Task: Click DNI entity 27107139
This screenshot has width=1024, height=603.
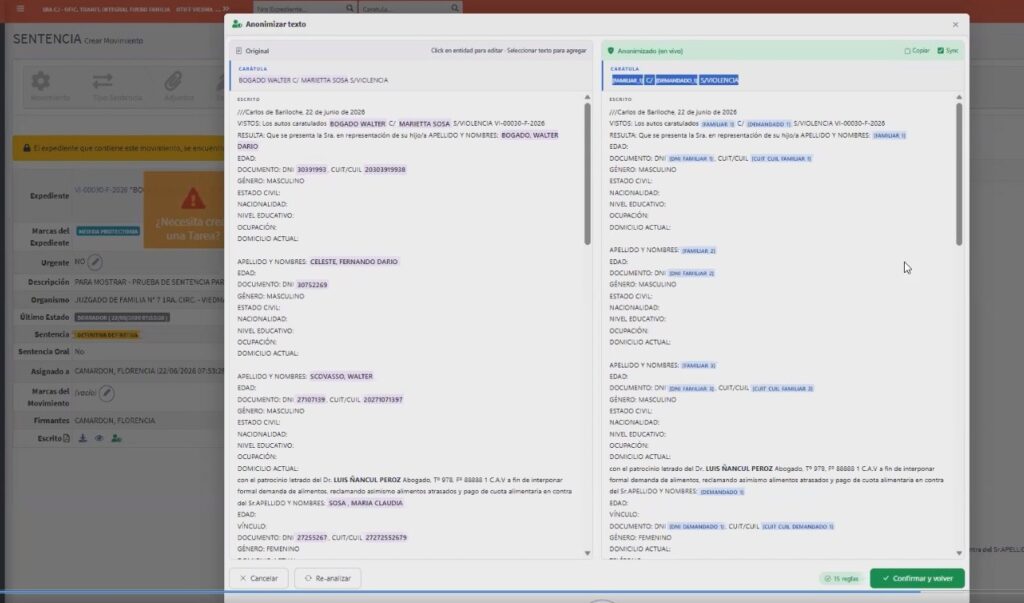Action: (x=310, y=399)
